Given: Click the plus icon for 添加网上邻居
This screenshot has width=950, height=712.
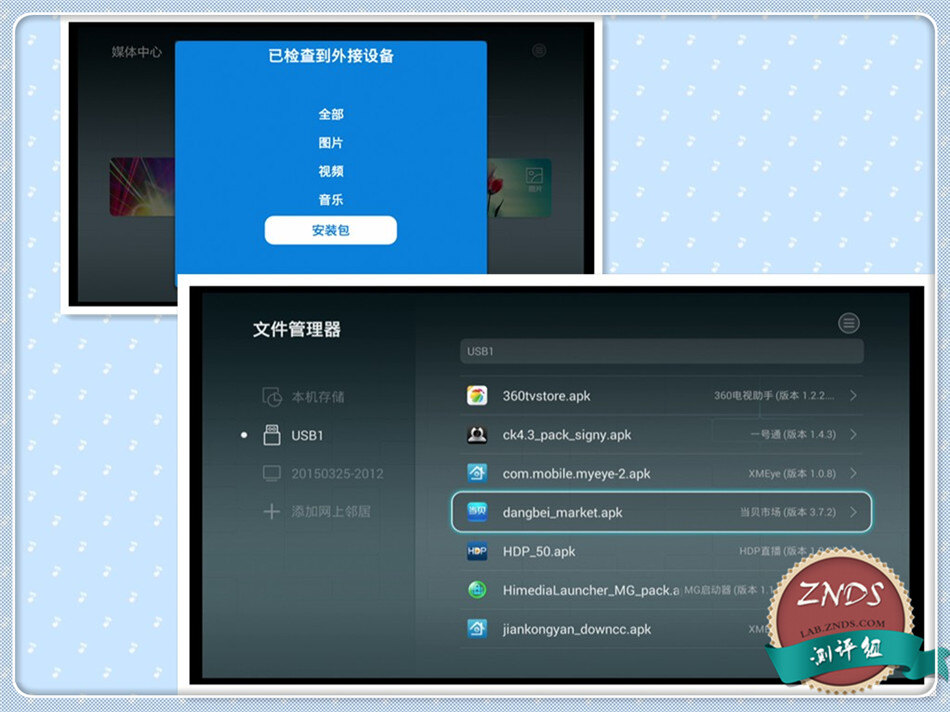Looking at the screenshot, I should pyautogui.click(x=271, y=512).
